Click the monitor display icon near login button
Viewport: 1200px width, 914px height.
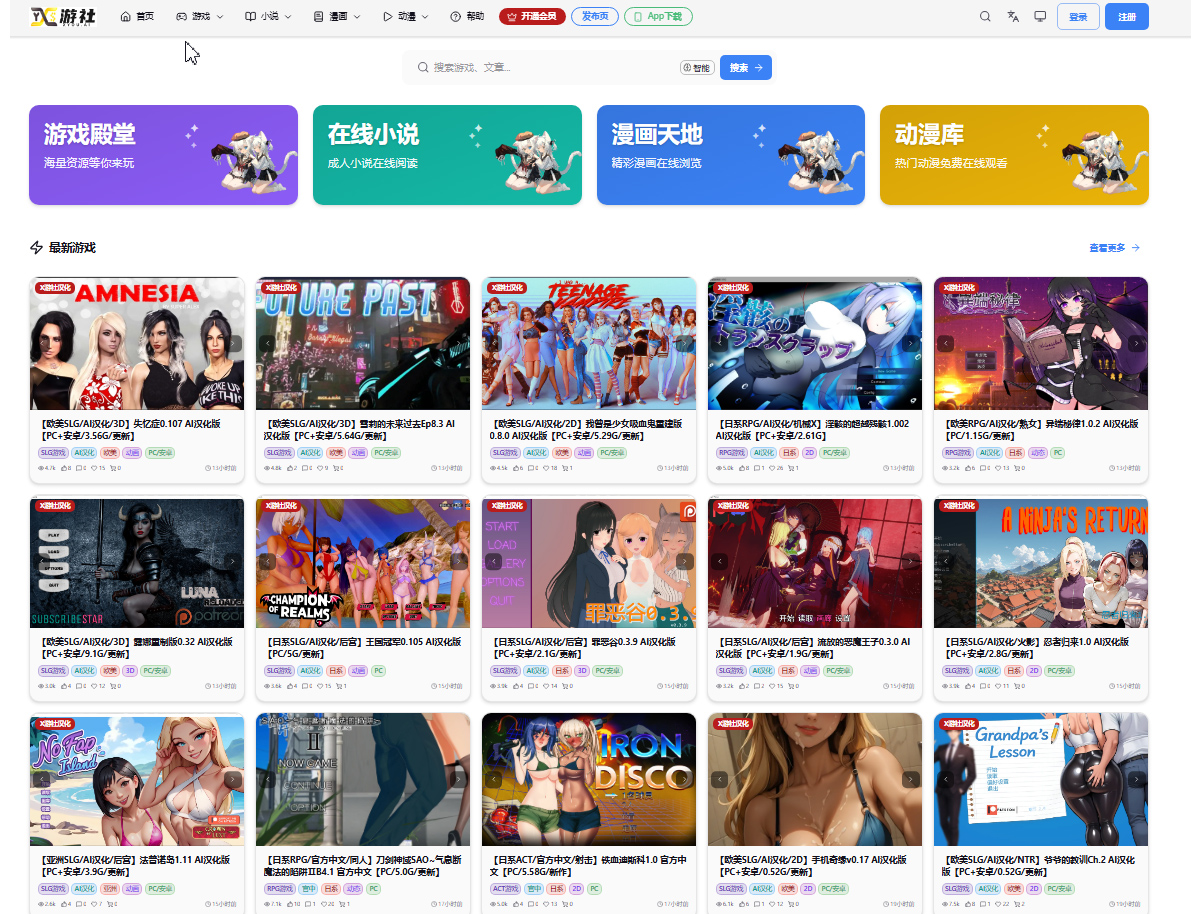point(1040,16)
